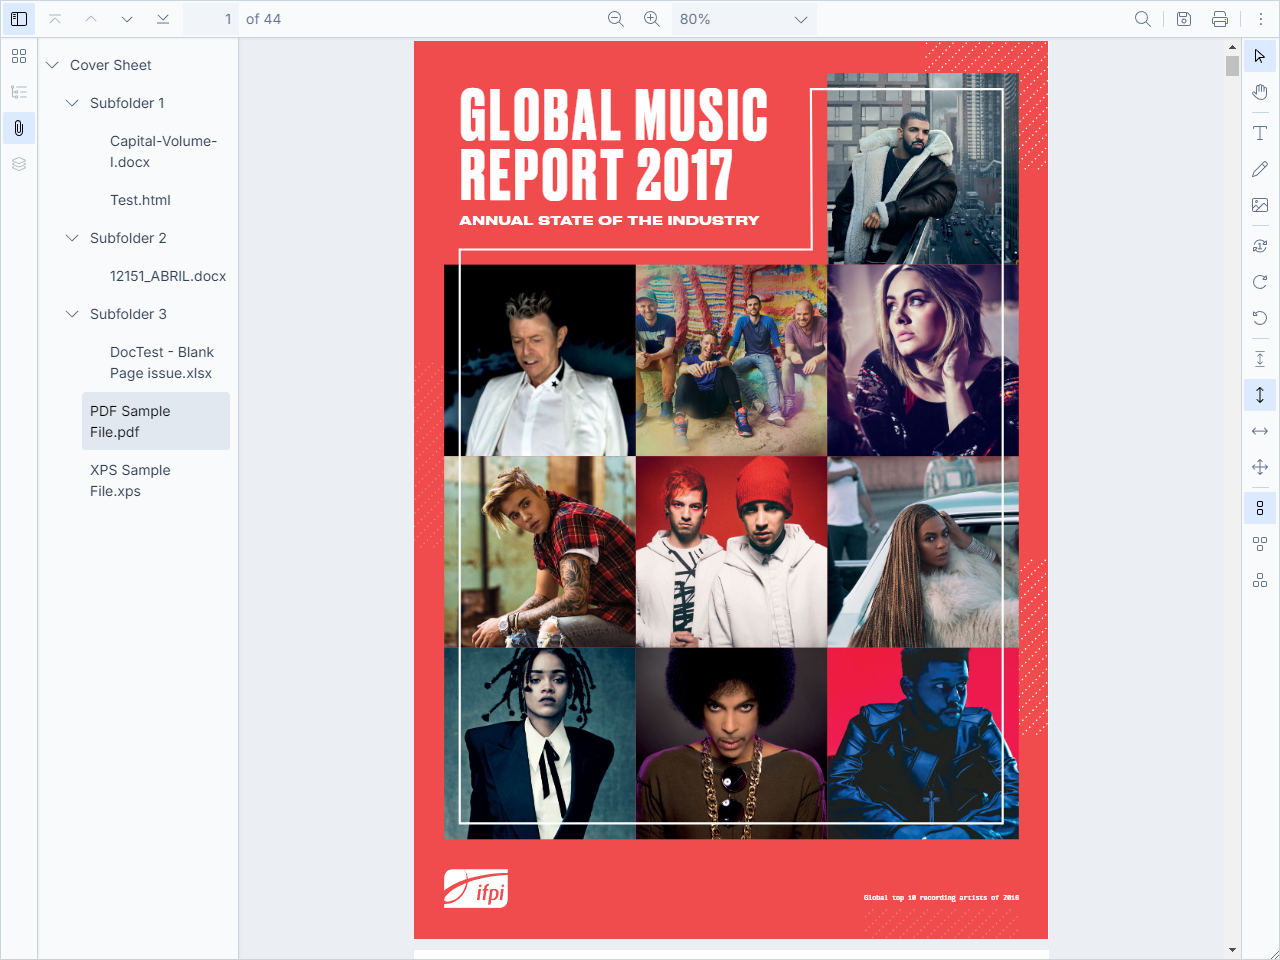Click the ifpi logo on the page
This screenshot has width=1280, height=960.
pos(476,888)
